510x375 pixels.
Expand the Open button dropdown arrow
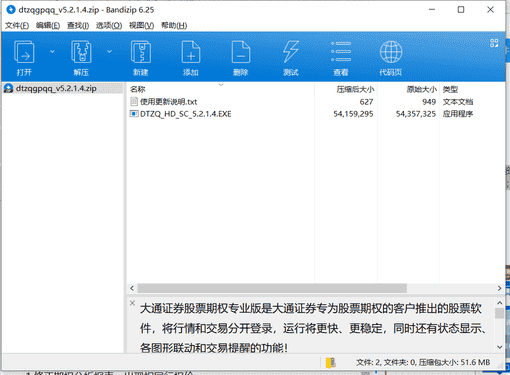click(x=52, y=52)
